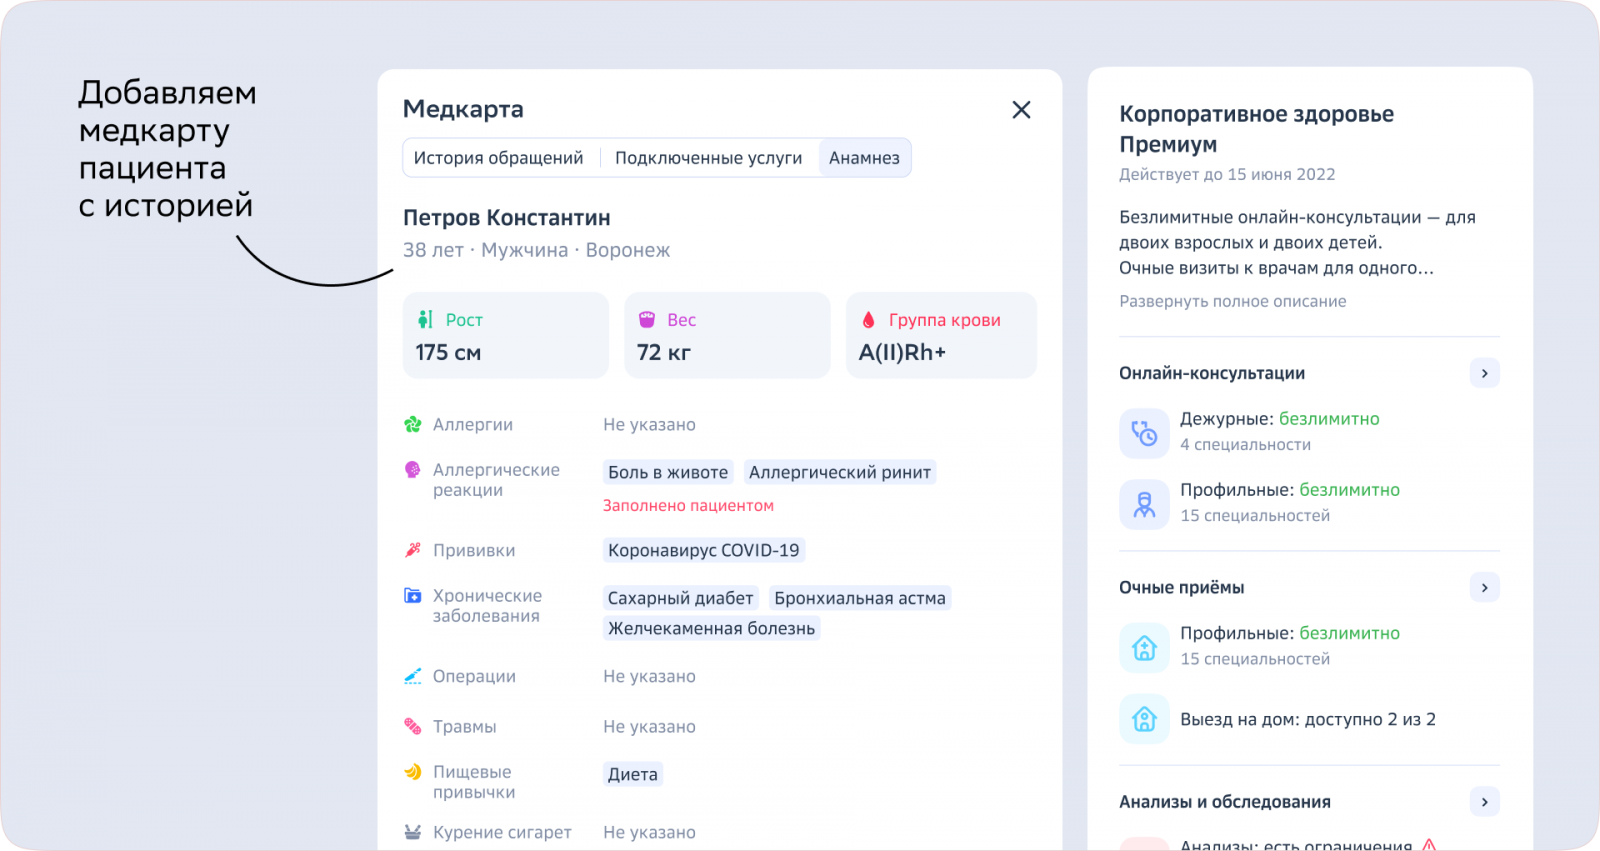Viewport: 1600px width, 851px height.
Task: Click the Пищевые привычки banana icon
Action: [x=412, y=771]
